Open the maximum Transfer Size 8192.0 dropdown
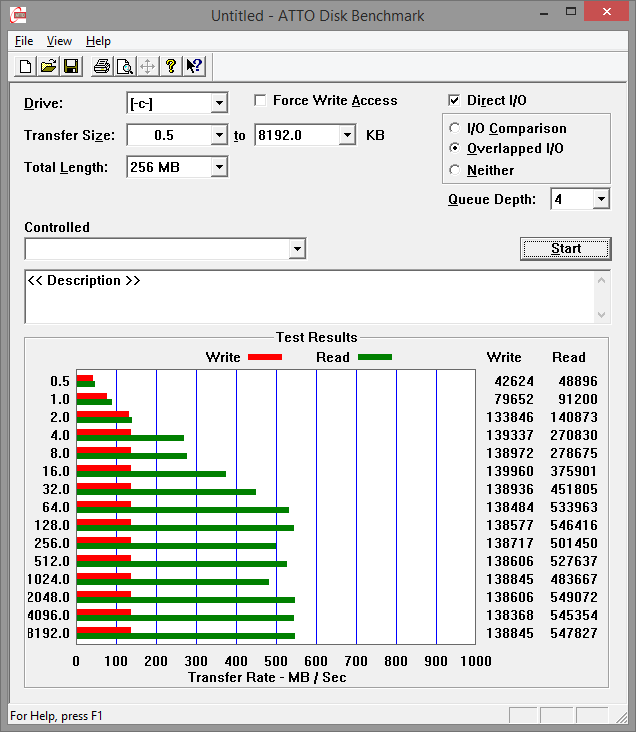 pos(347,135)
